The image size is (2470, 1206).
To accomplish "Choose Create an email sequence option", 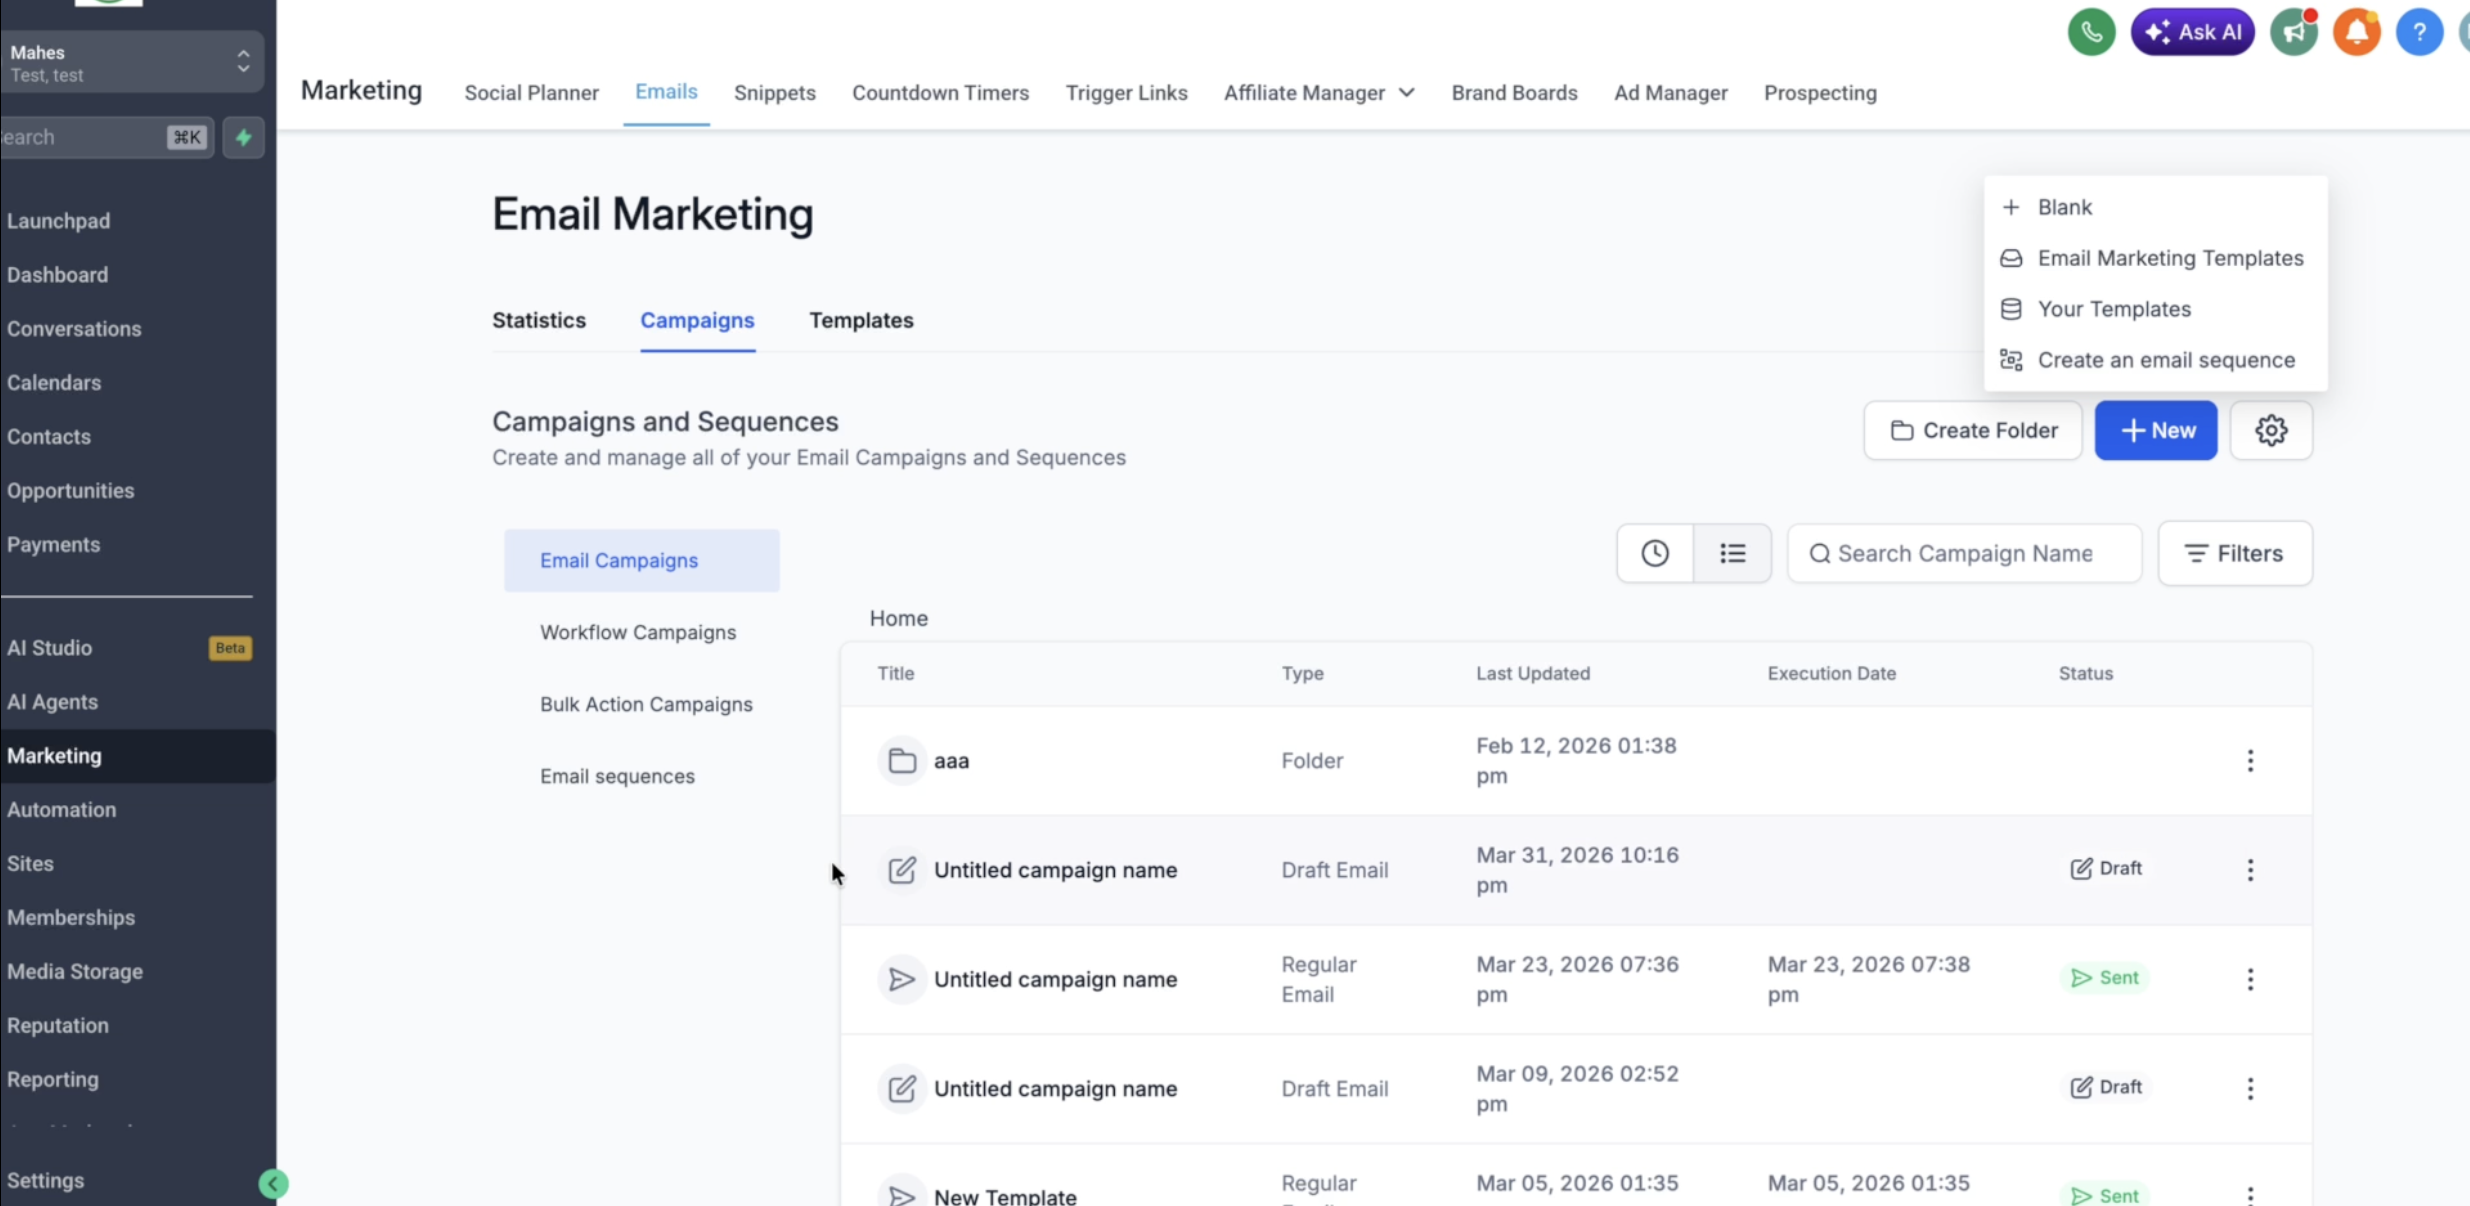I will point(2165,360).
